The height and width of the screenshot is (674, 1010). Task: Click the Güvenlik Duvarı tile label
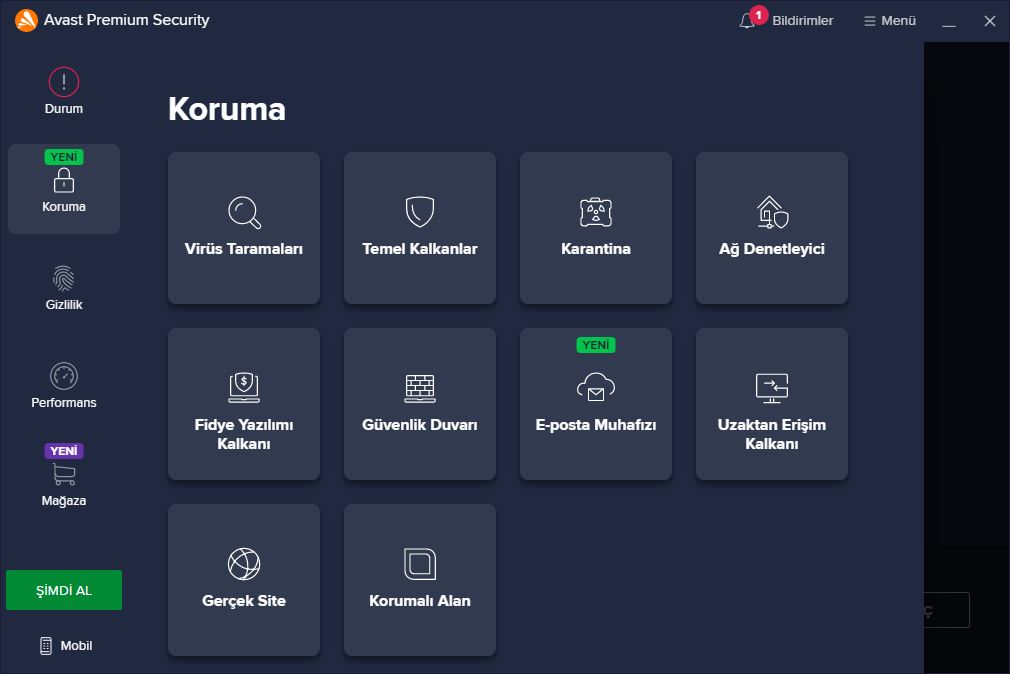(x=420, y=425)
